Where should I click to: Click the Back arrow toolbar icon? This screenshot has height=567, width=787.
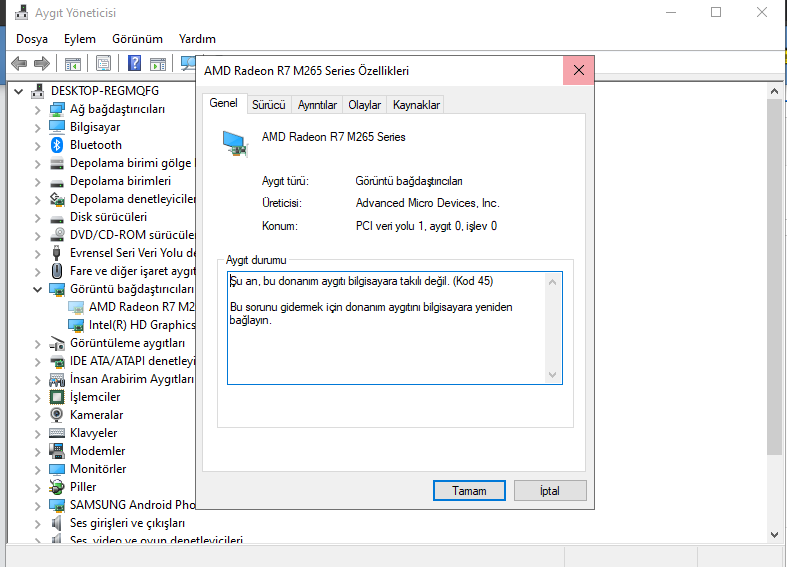point(19,63)
